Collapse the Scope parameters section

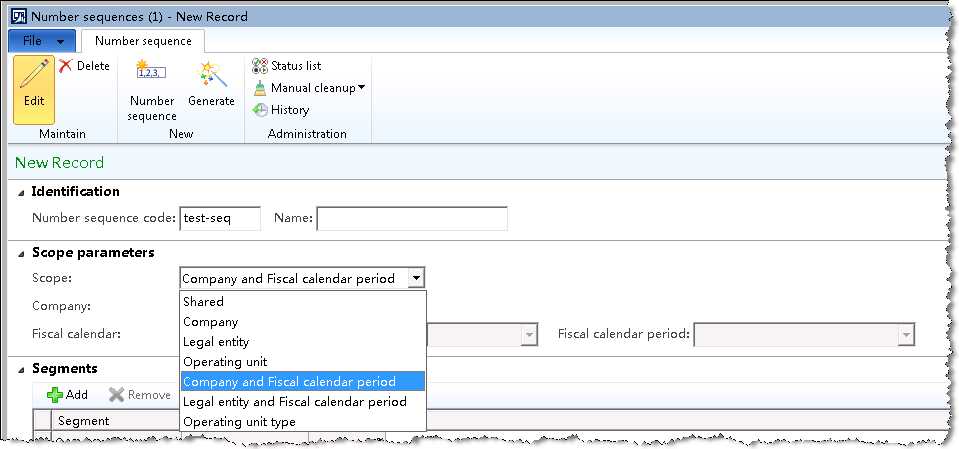tap(21, 253)
